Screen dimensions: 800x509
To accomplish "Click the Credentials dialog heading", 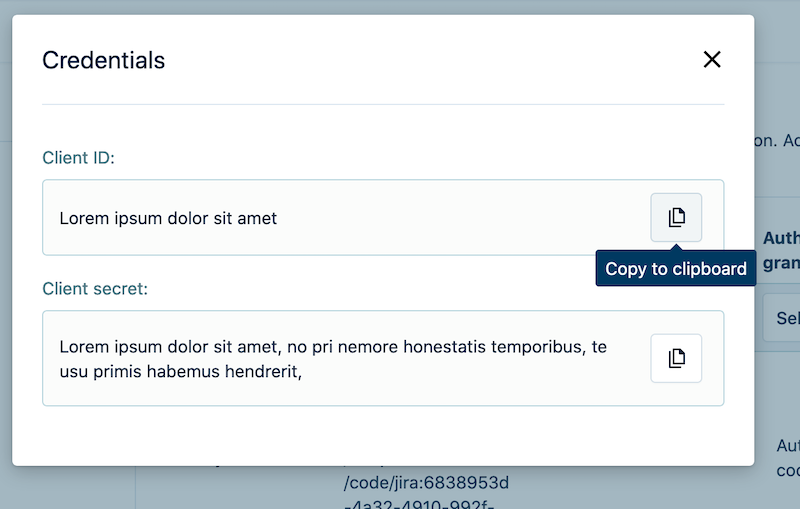I will pos(104,60).
